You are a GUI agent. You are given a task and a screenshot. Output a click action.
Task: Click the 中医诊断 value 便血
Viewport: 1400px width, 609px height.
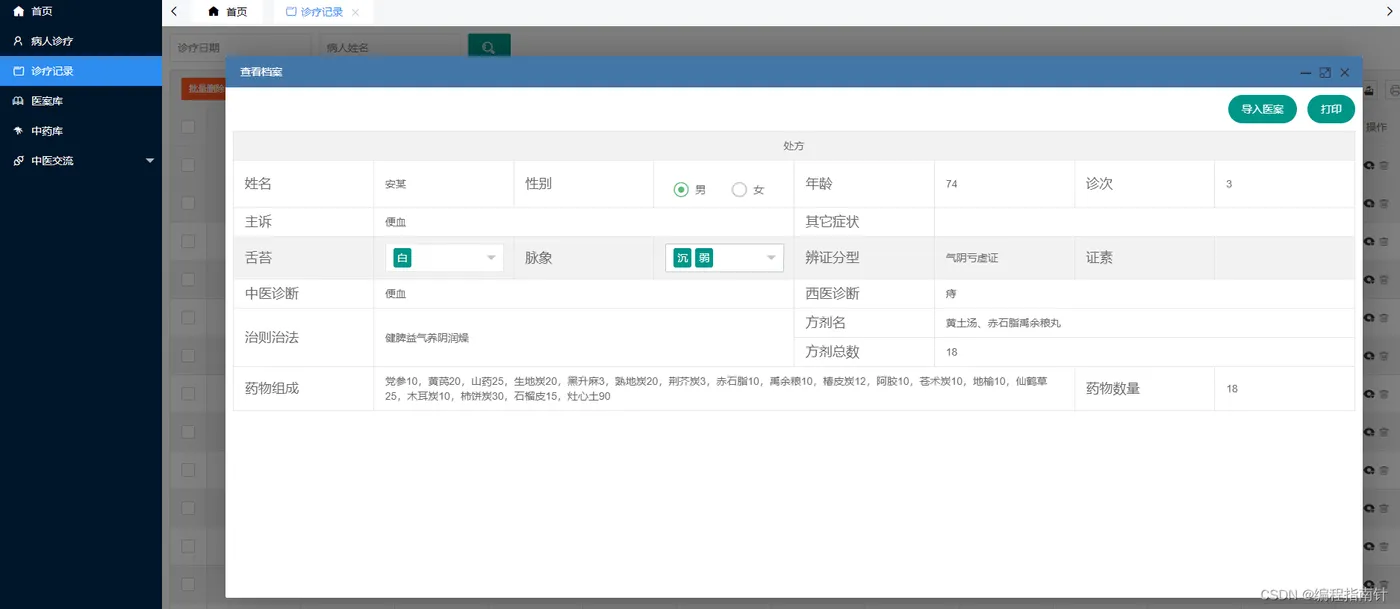(x=396, y=294)
